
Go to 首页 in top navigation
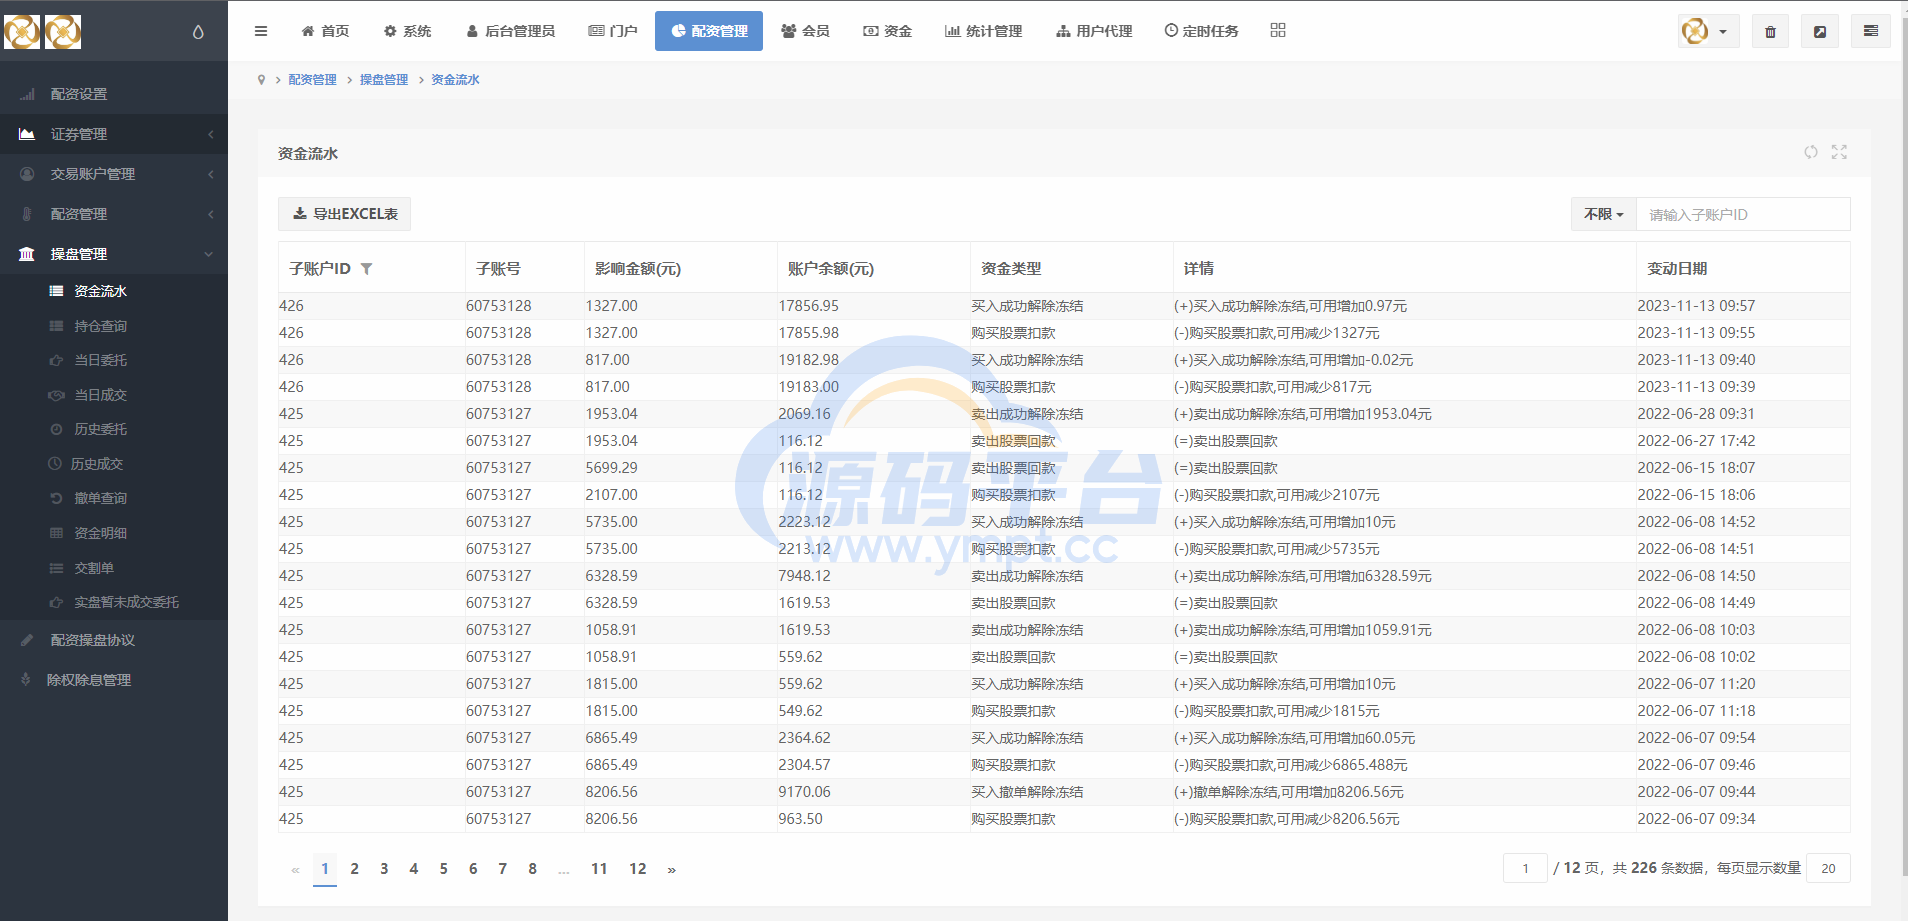tap(325, 31)
